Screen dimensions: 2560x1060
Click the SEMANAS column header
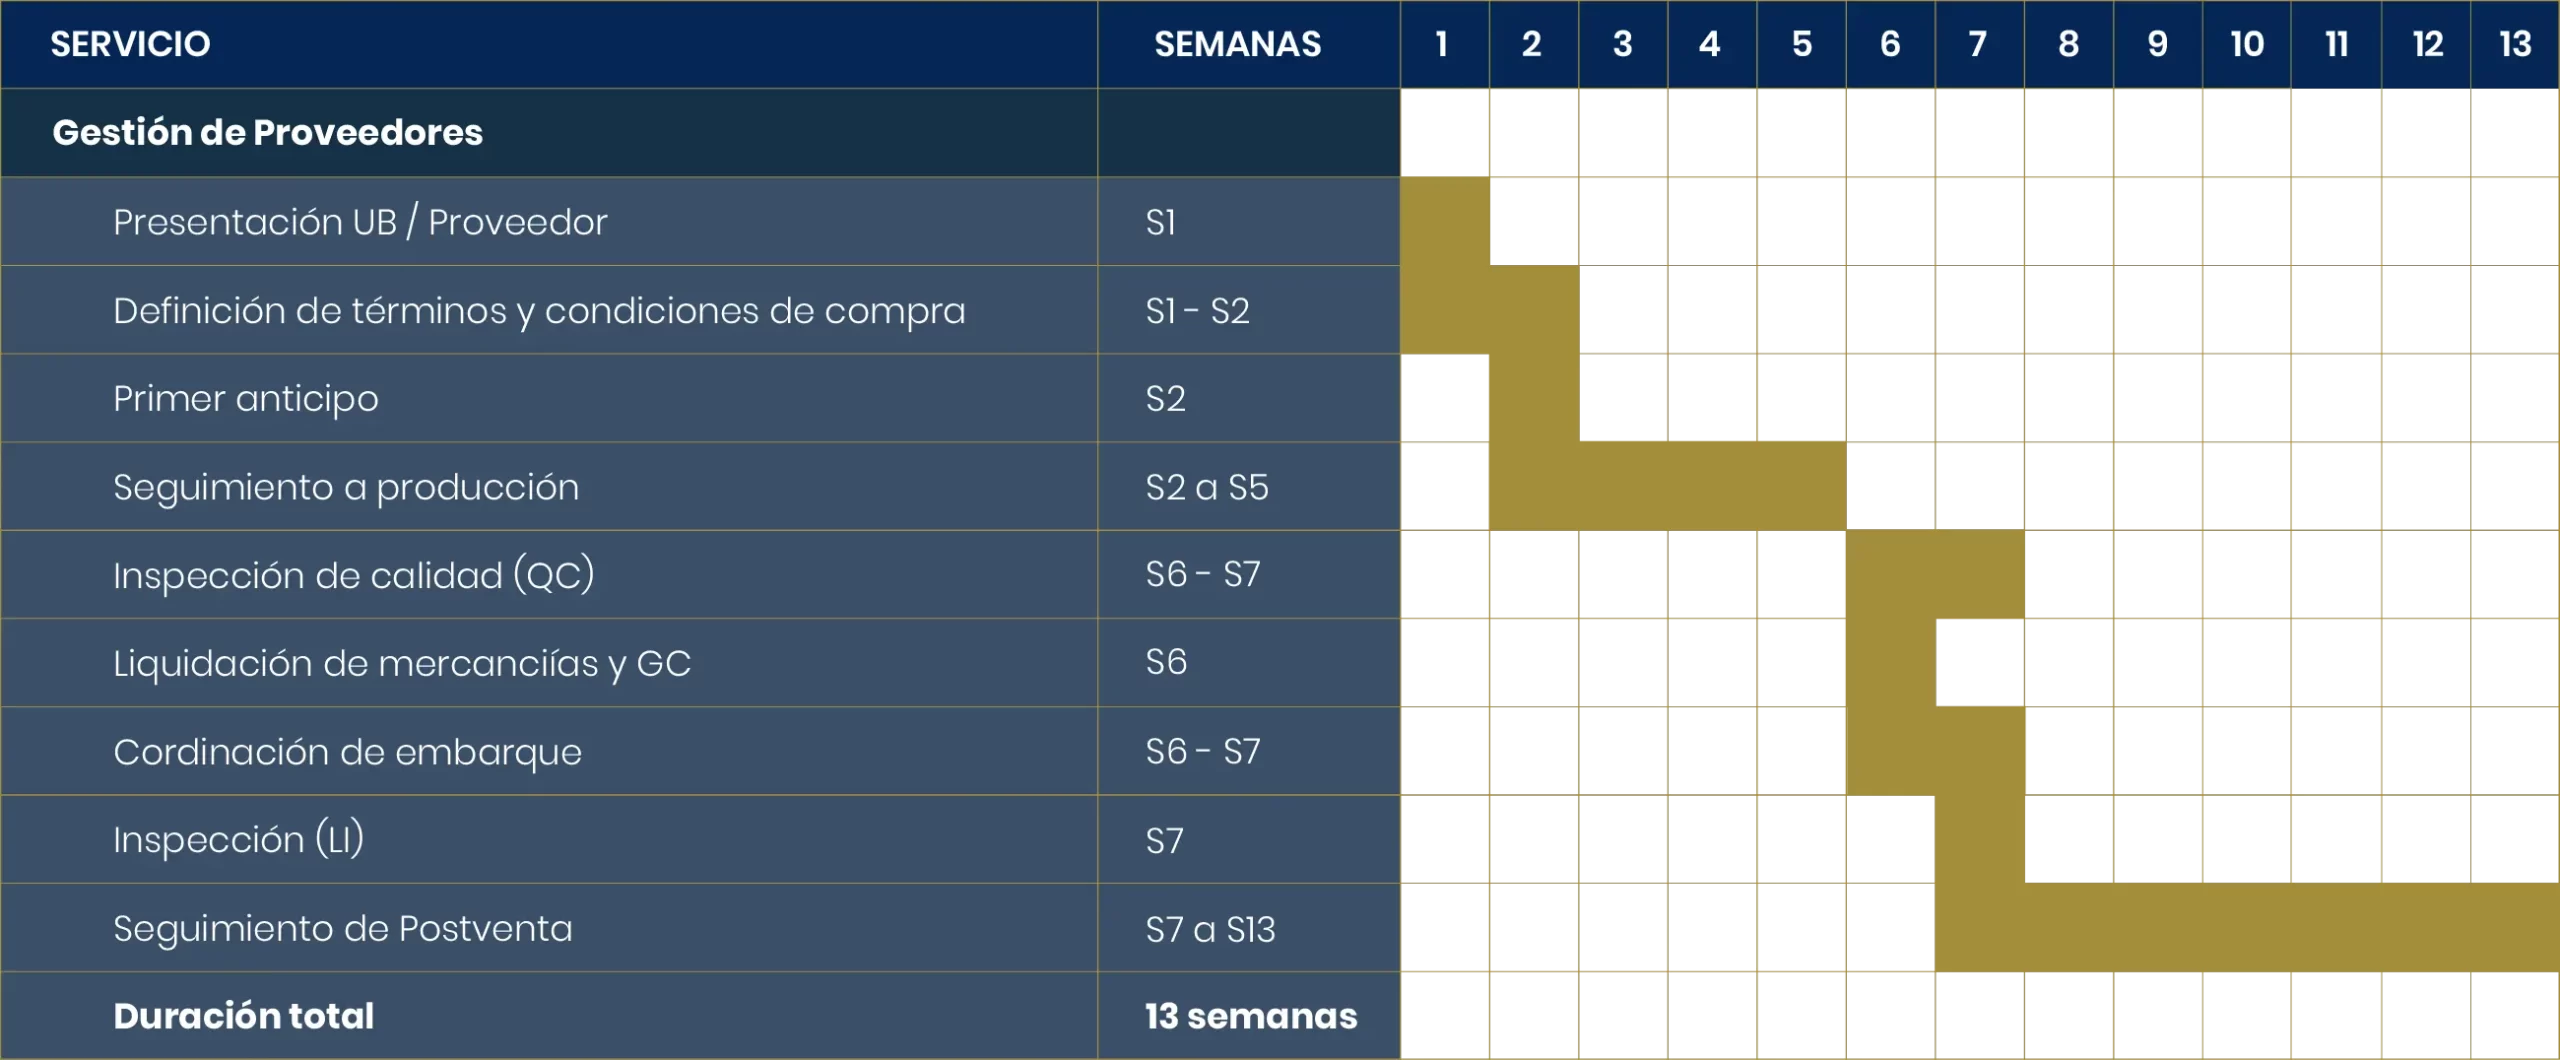(1237, 44)
